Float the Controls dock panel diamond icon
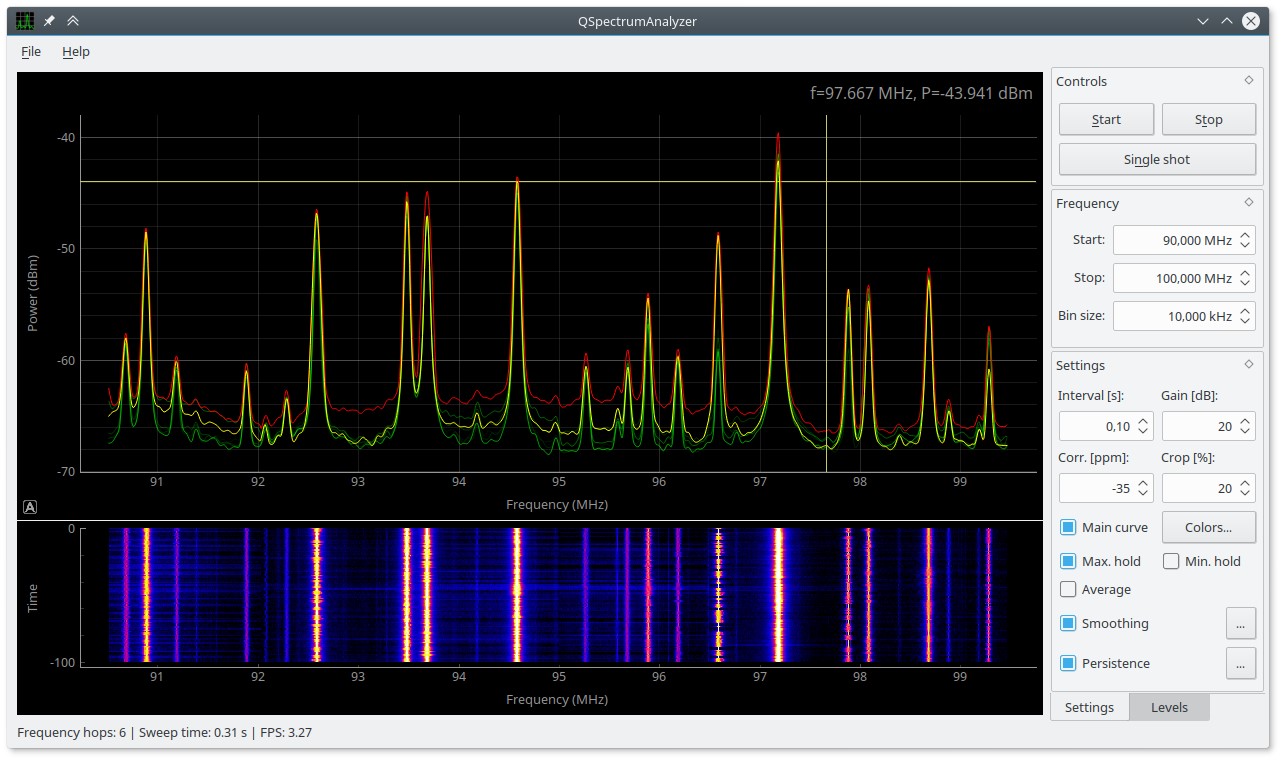 coord(1248,81)
